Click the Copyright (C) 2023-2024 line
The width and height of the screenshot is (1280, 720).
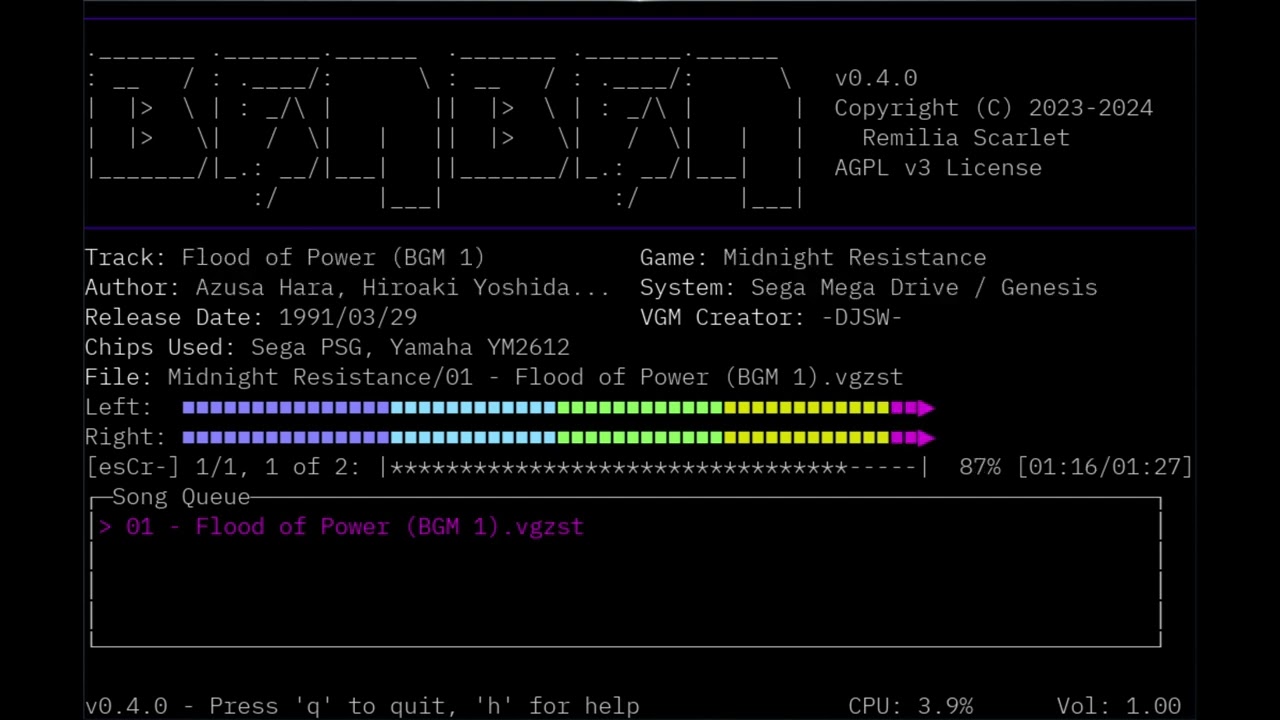pyautogui.click(x=994, y=108)
